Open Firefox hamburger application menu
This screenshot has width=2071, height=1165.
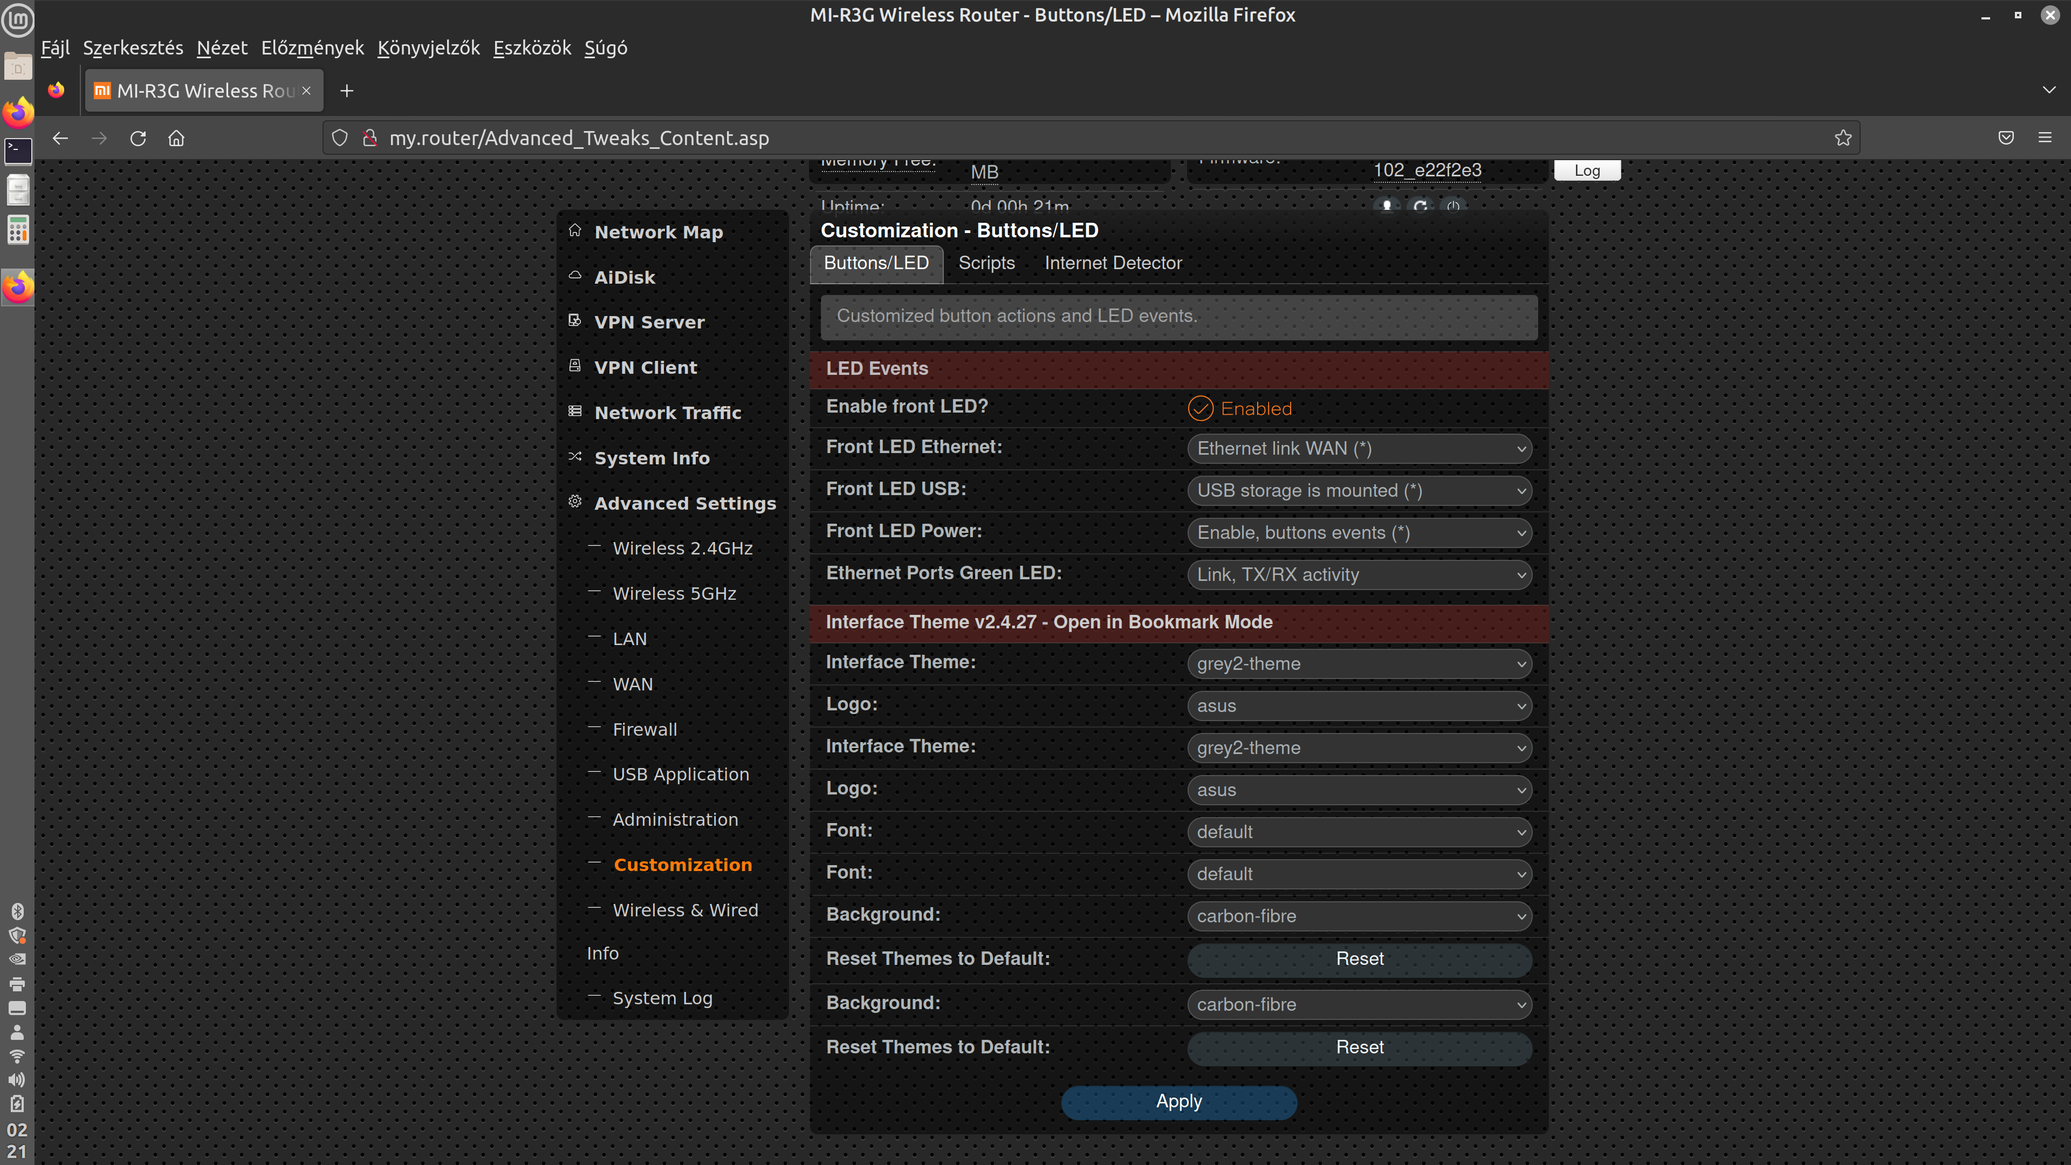point(2044,138)
